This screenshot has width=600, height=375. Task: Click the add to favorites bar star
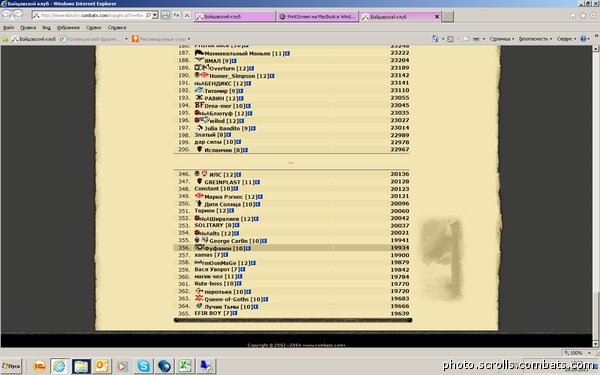pos(5,39)
